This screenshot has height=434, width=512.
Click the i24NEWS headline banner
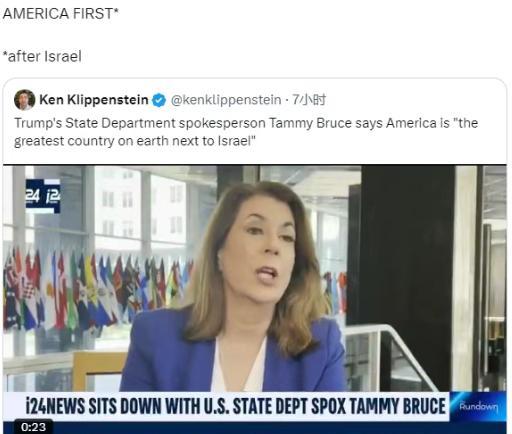(x=235, y=406)
